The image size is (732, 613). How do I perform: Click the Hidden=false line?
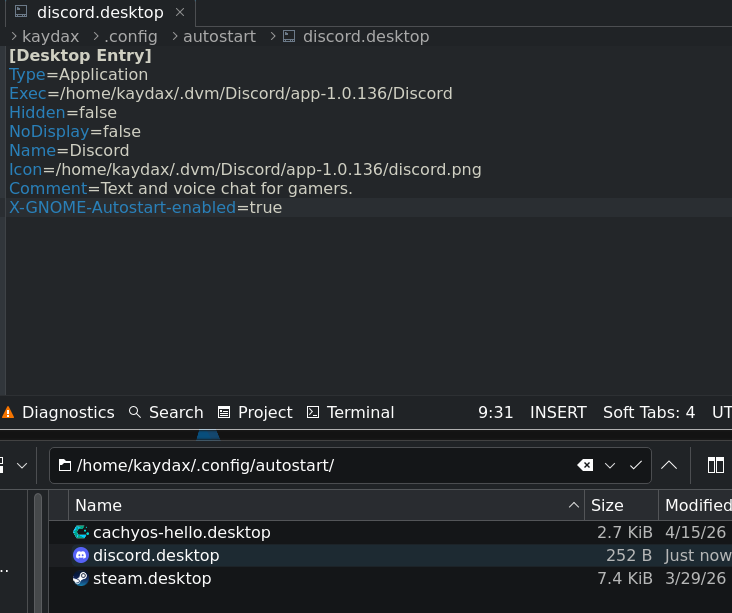pos(63,113)
